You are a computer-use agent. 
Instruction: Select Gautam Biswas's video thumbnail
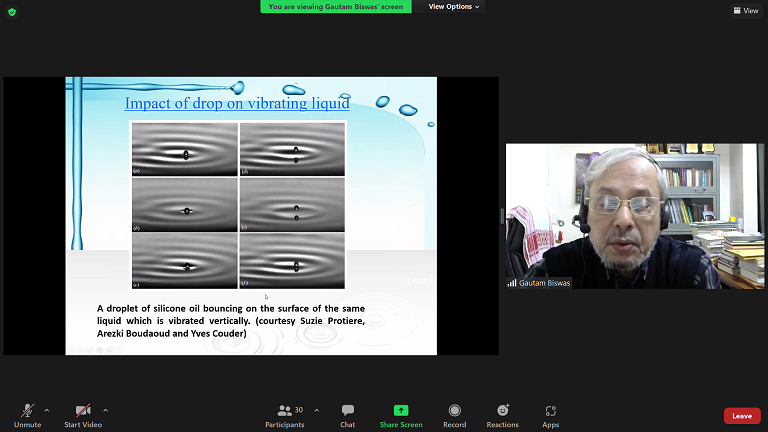tap(636, 215)
